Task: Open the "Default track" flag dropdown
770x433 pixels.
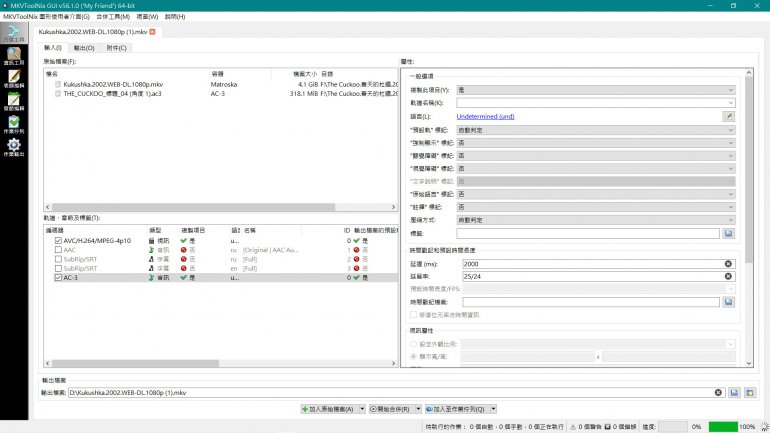Action: [596, 130]
